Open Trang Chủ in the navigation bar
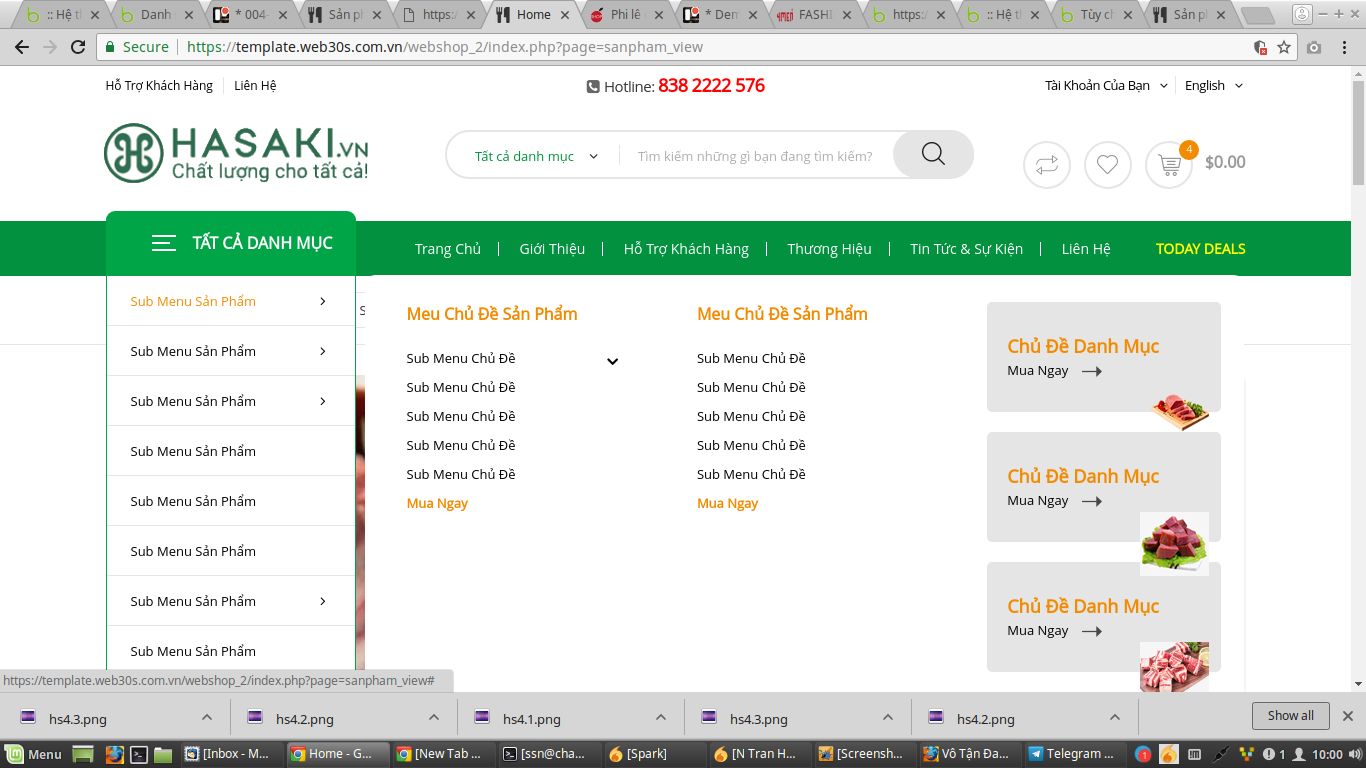Viewport: 1366px width, 768px height. 448,249
